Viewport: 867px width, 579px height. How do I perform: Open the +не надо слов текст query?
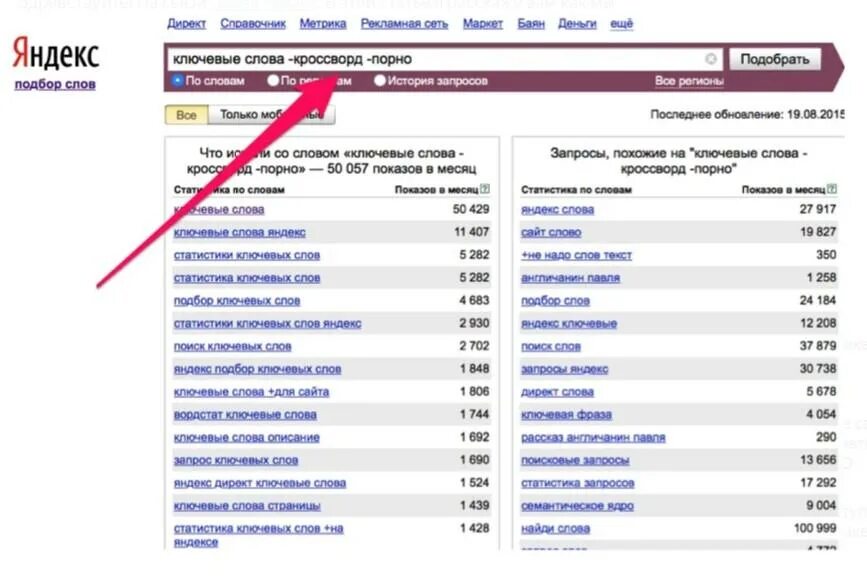576,255
